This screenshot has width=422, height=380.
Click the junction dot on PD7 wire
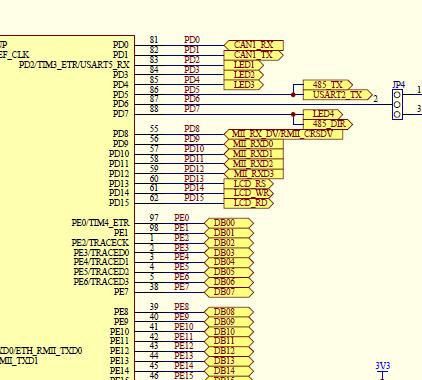pyautogui.click(x=293, y=115)
